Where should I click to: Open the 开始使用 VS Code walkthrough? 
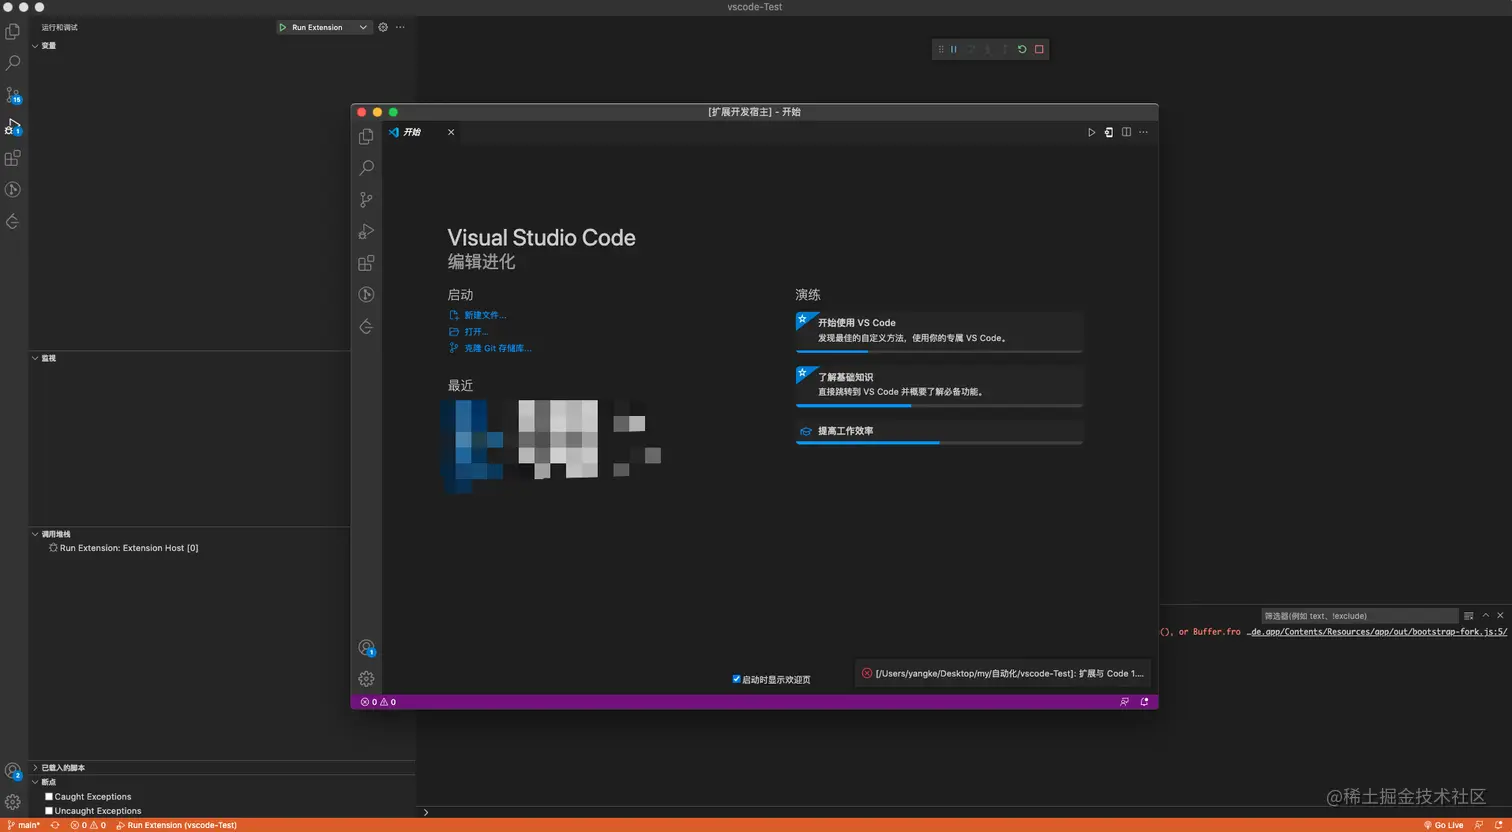pyautogui.click(x=939, y=331)
